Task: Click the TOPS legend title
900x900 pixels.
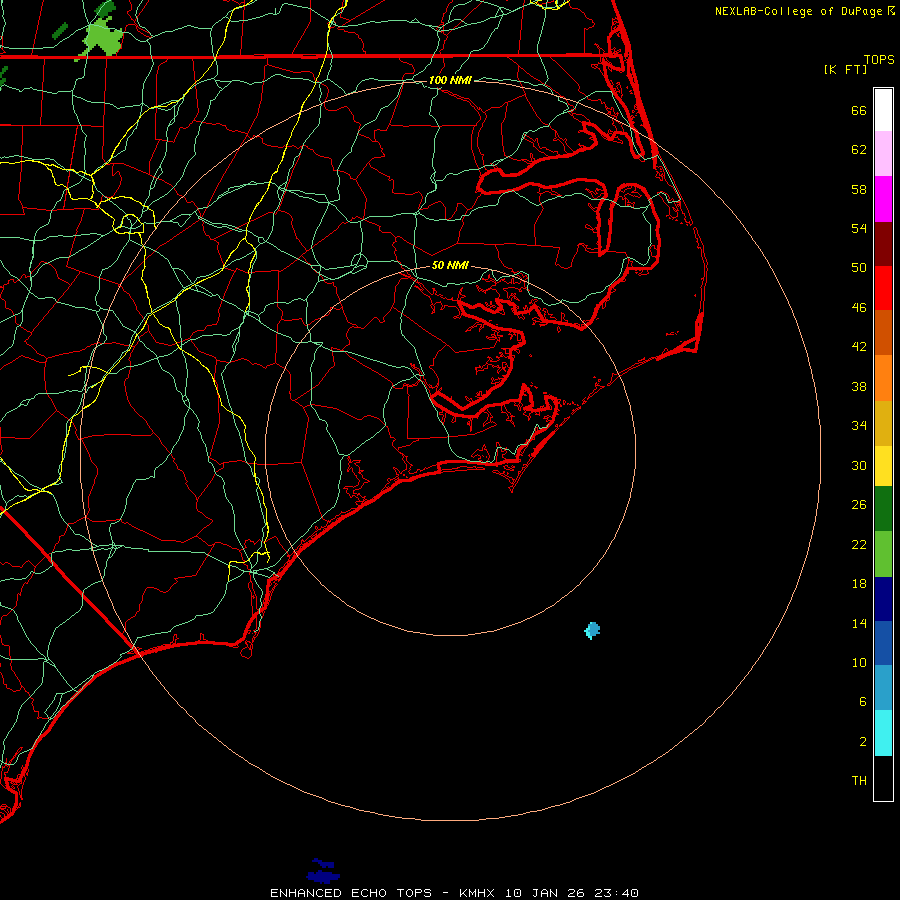Action: tap(878, 60)
